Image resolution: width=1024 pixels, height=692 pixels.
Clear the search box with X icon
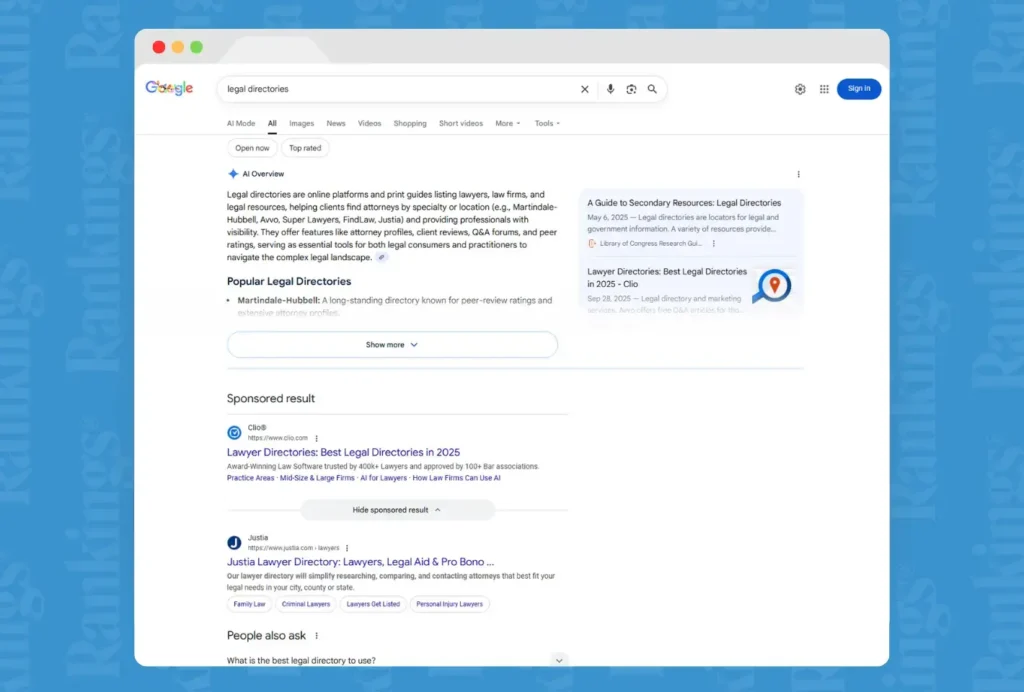[x=584, y=89]
